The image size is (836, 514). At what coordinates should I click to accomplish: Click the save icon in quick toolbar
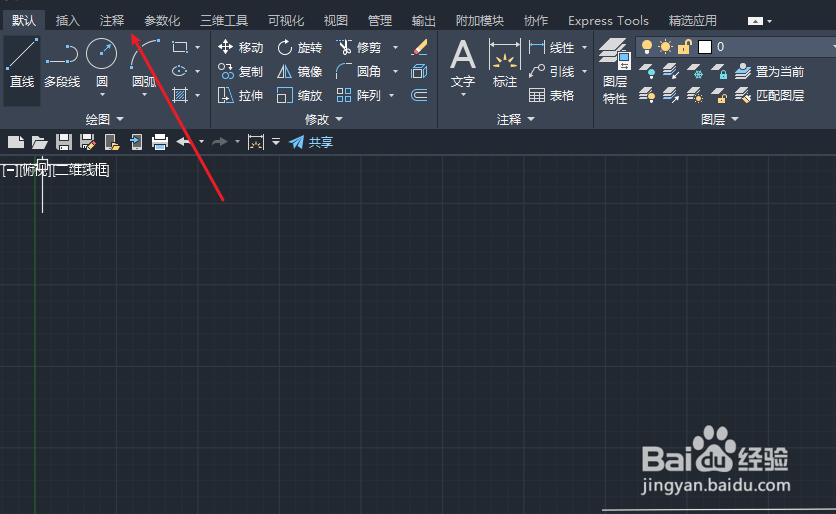pyautogui.click(x=64, y=142)
